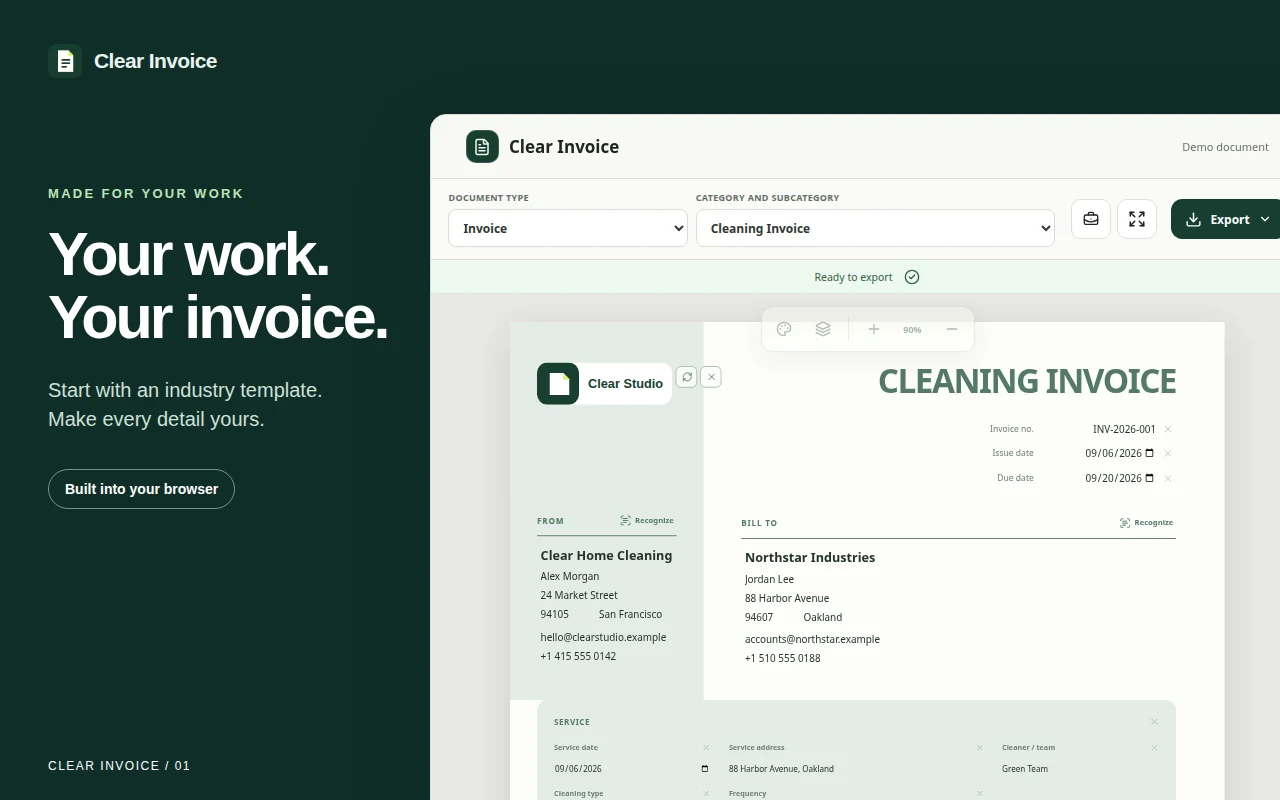Click the Clear Studio logo block
Image resolution: width=1280 pixels, height=800 pixels.
pos(604,384)
